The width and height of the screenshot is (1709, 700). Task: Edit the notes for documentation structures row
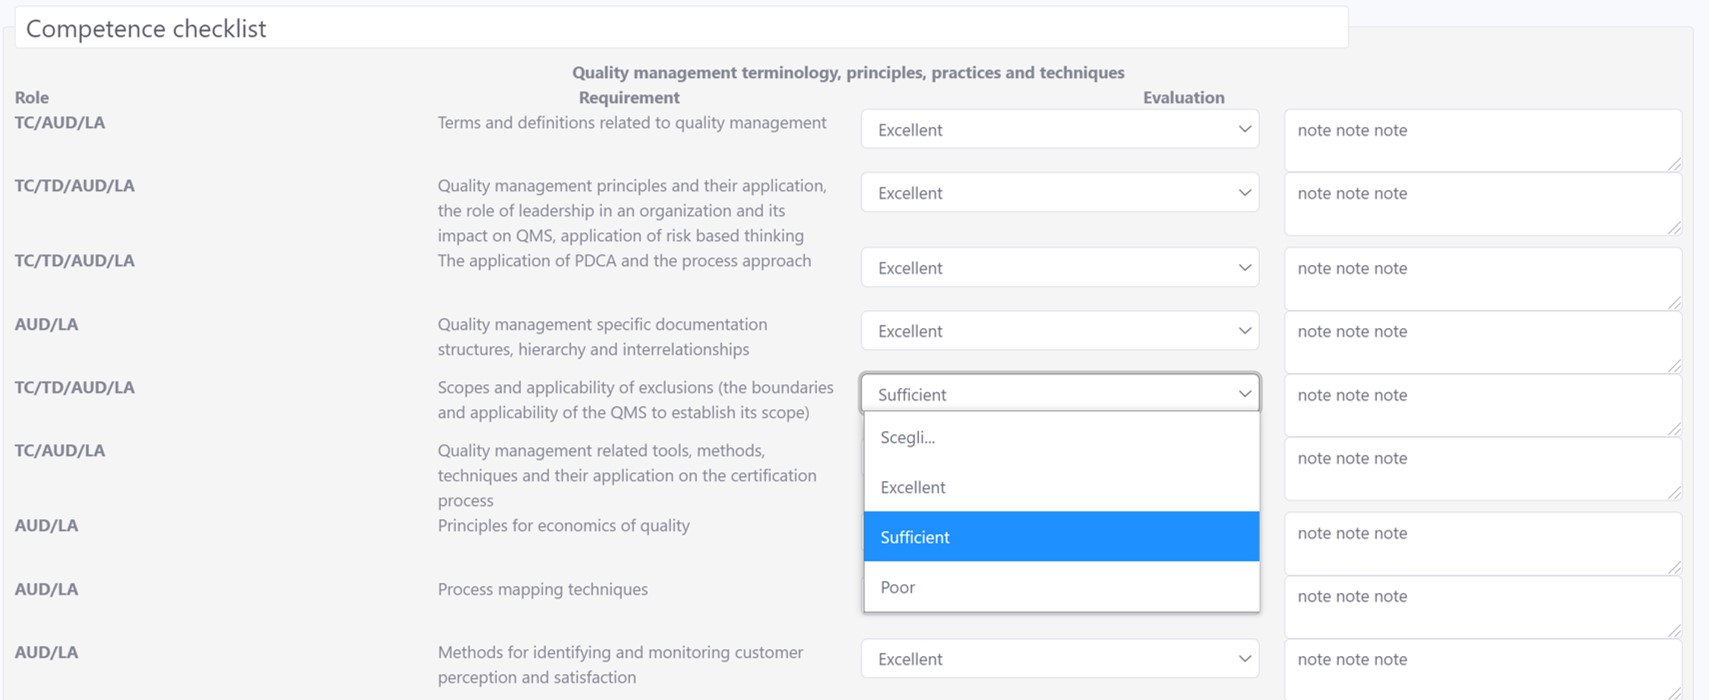tap(1481, 342)
